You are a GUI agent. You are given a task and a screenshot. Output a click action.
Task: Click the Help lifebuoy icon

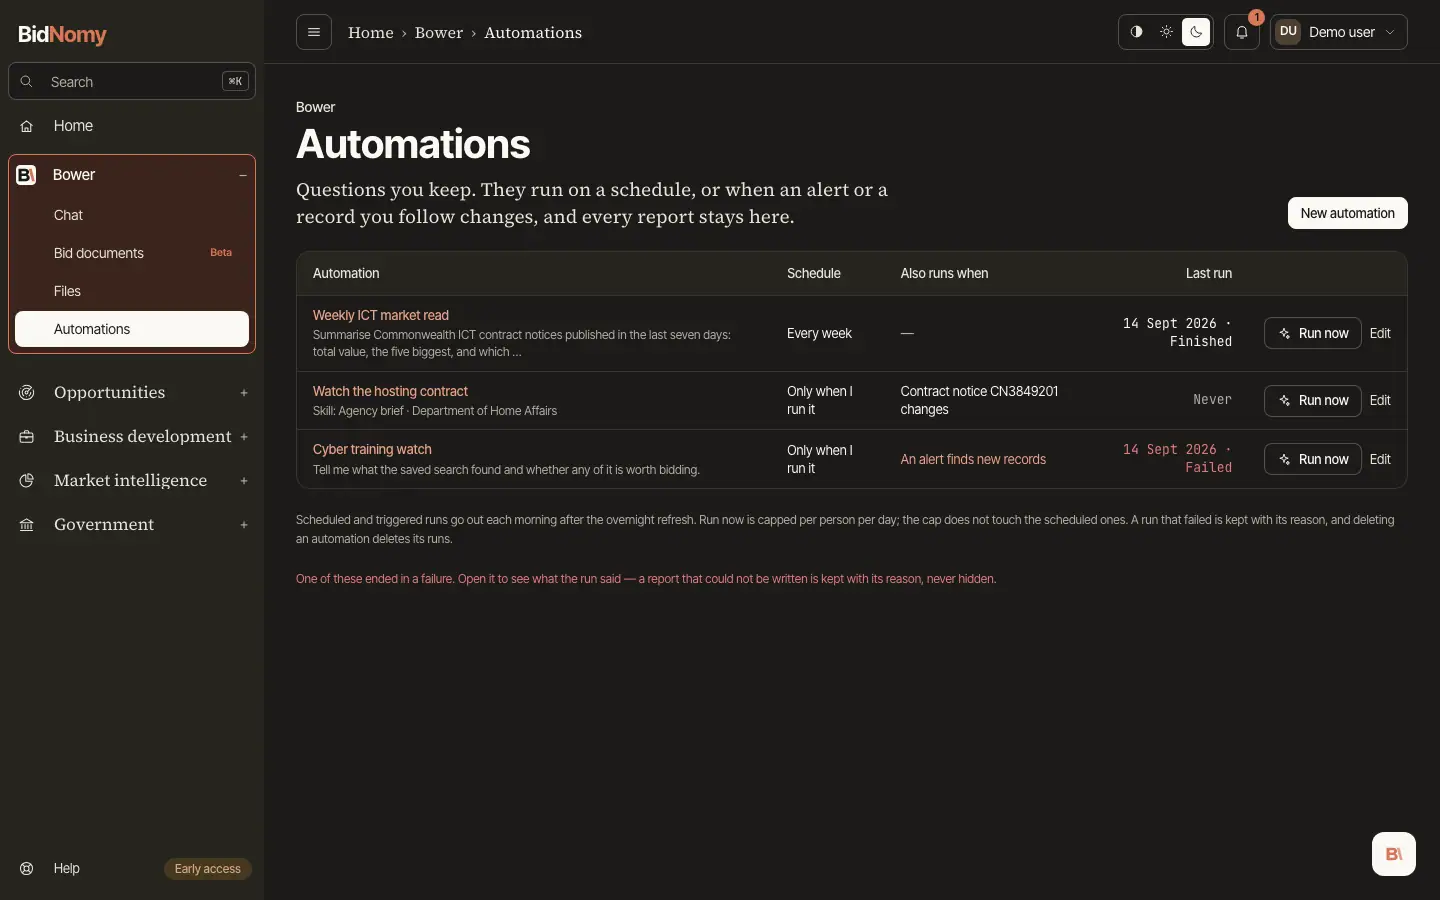click(x=27, y=869)
